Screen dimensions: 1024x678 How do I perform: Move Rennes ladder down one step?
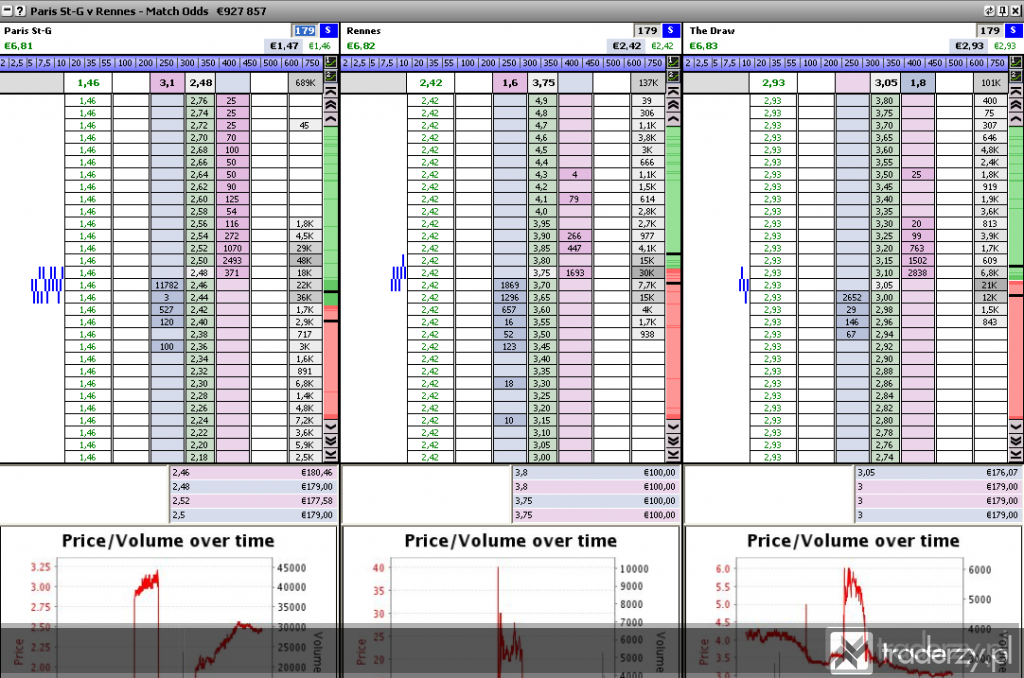coord(673,426)
